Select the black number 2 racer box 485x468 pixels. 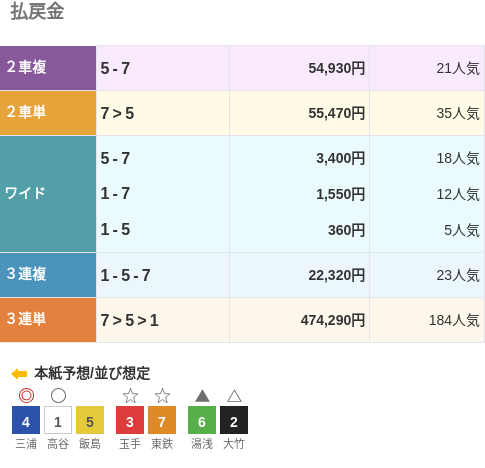(x=234, y=420)
